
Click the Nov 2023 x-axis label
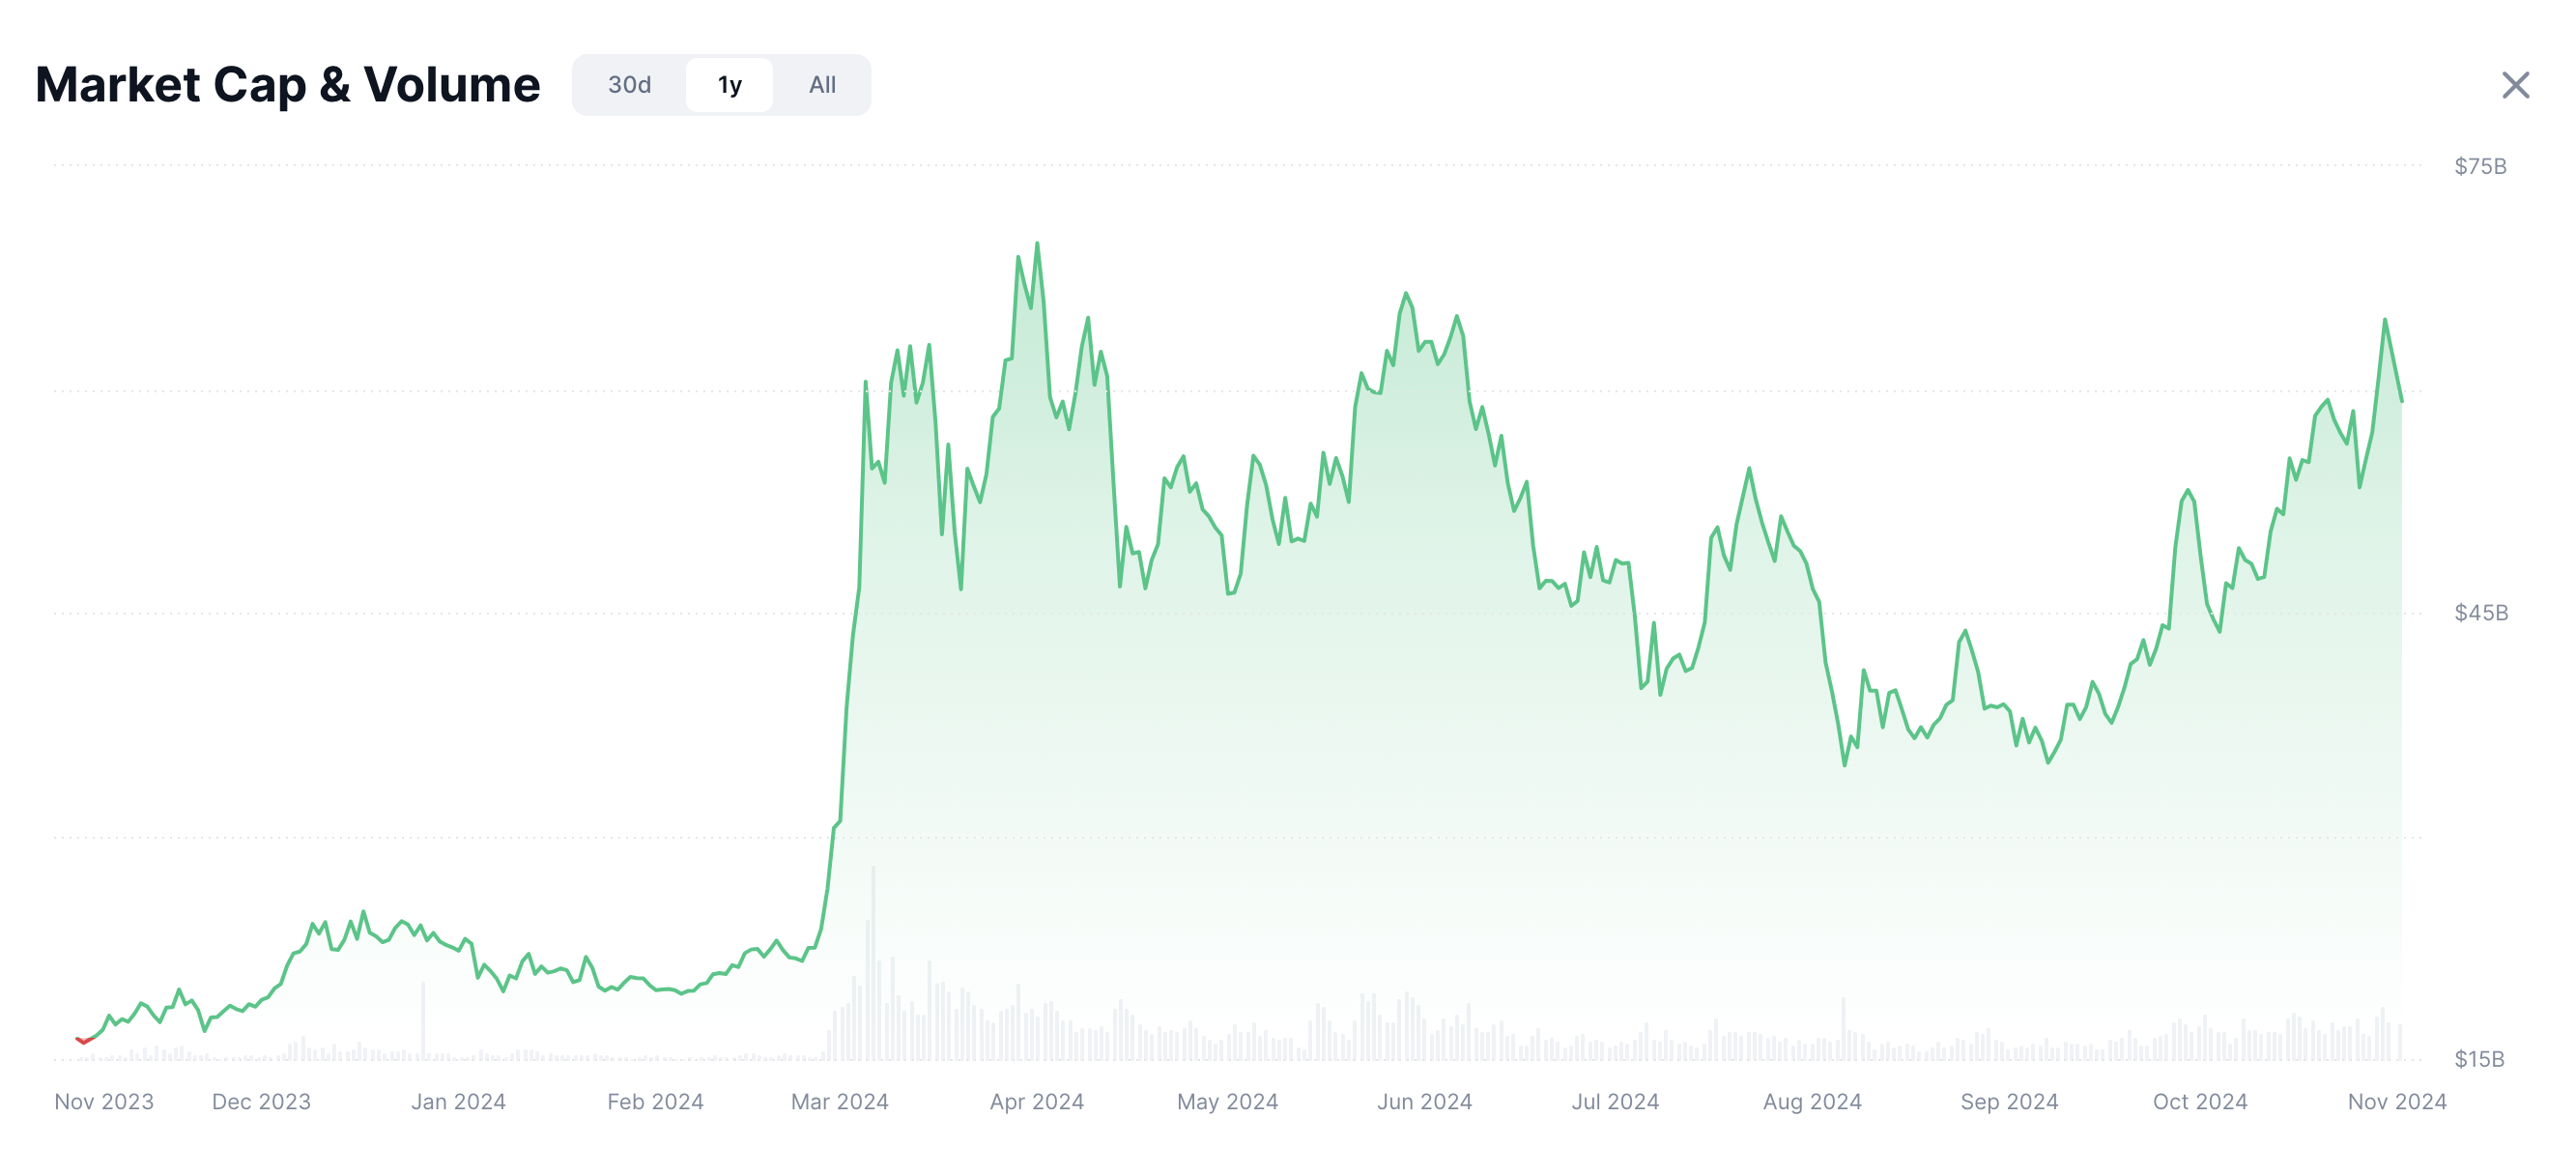pyautogui.click(x=104, y=1102)
